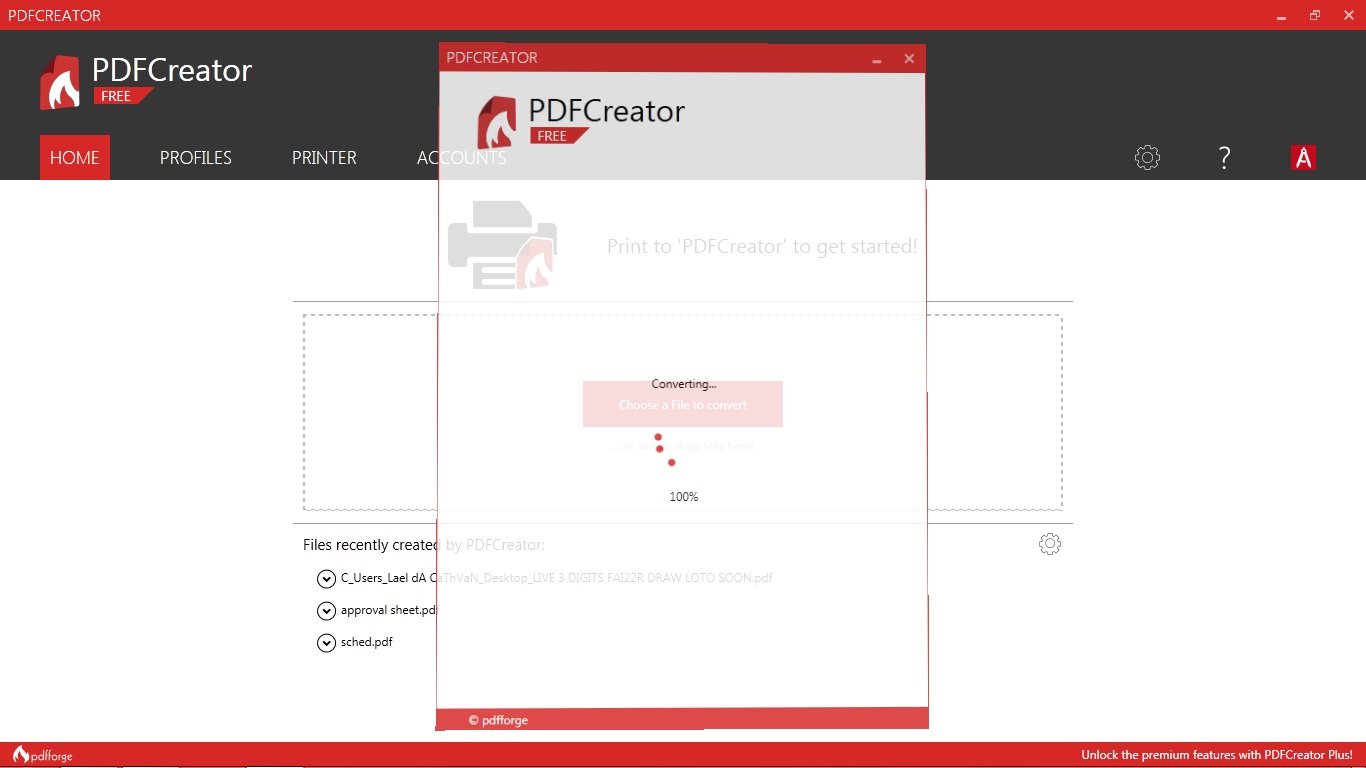
Task: Close the converting PDFCreator dialog
Action: point(909,59)
